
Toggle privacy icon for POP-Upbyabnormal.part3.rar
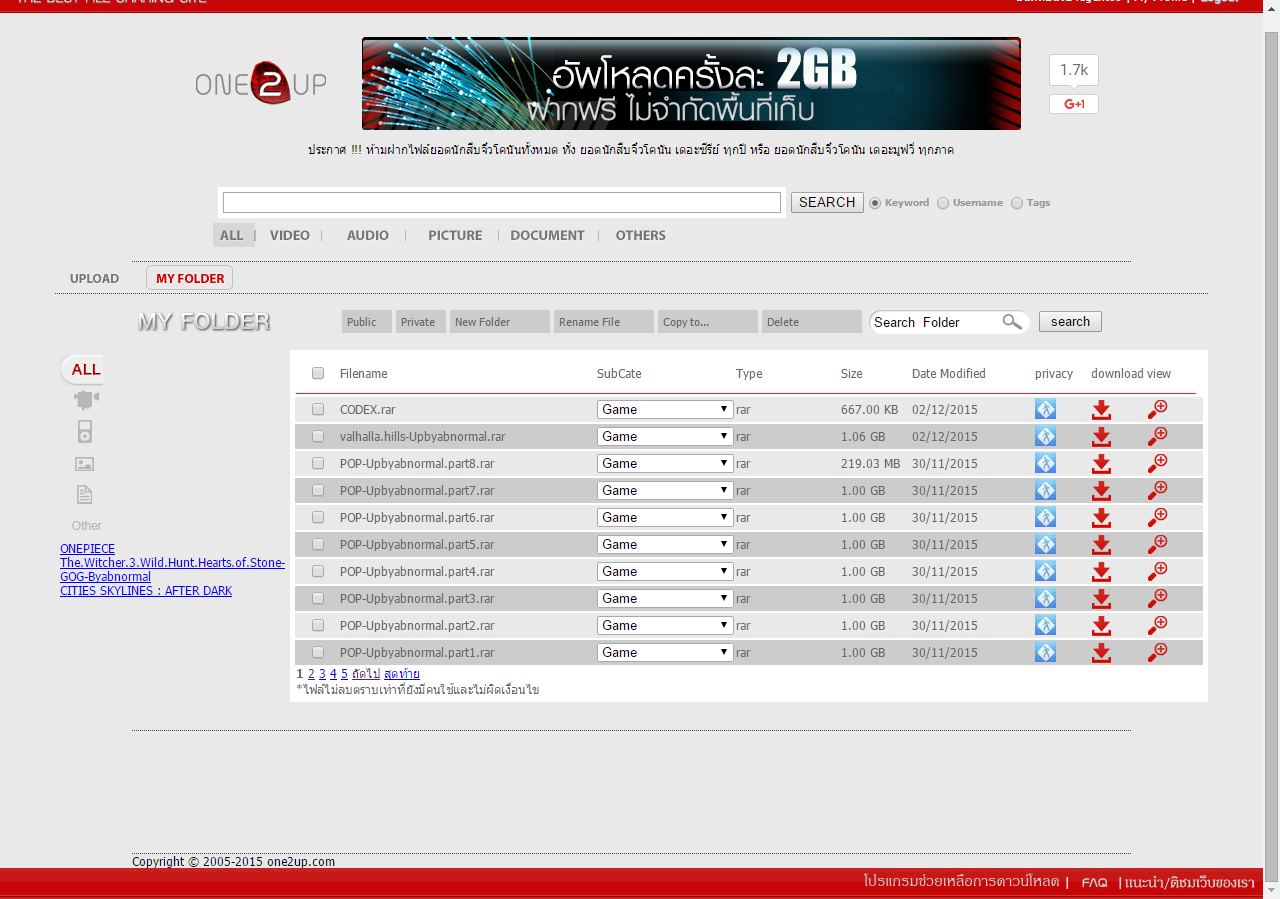pos(1045,598)
